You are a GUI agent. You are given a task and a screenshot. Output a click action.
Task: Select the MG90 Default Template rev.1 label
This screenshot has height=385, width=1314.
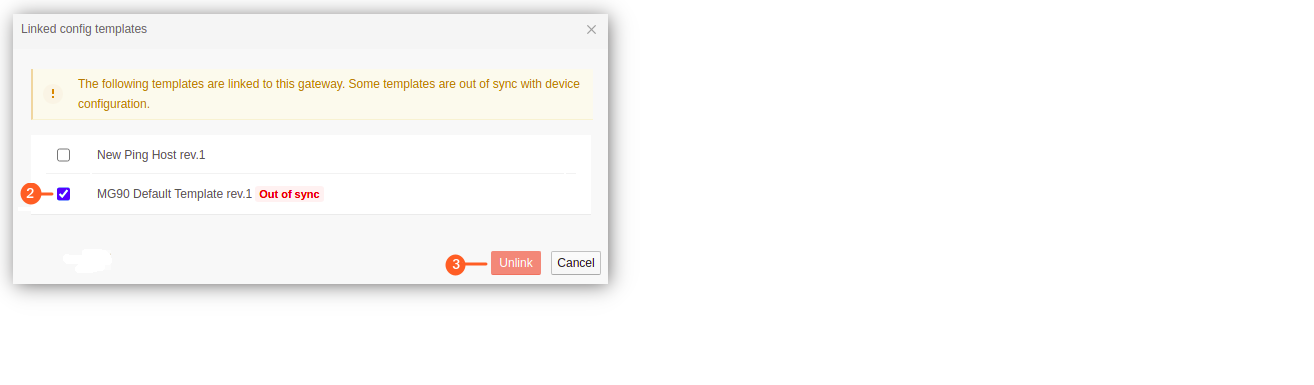[x=174, y=194]
